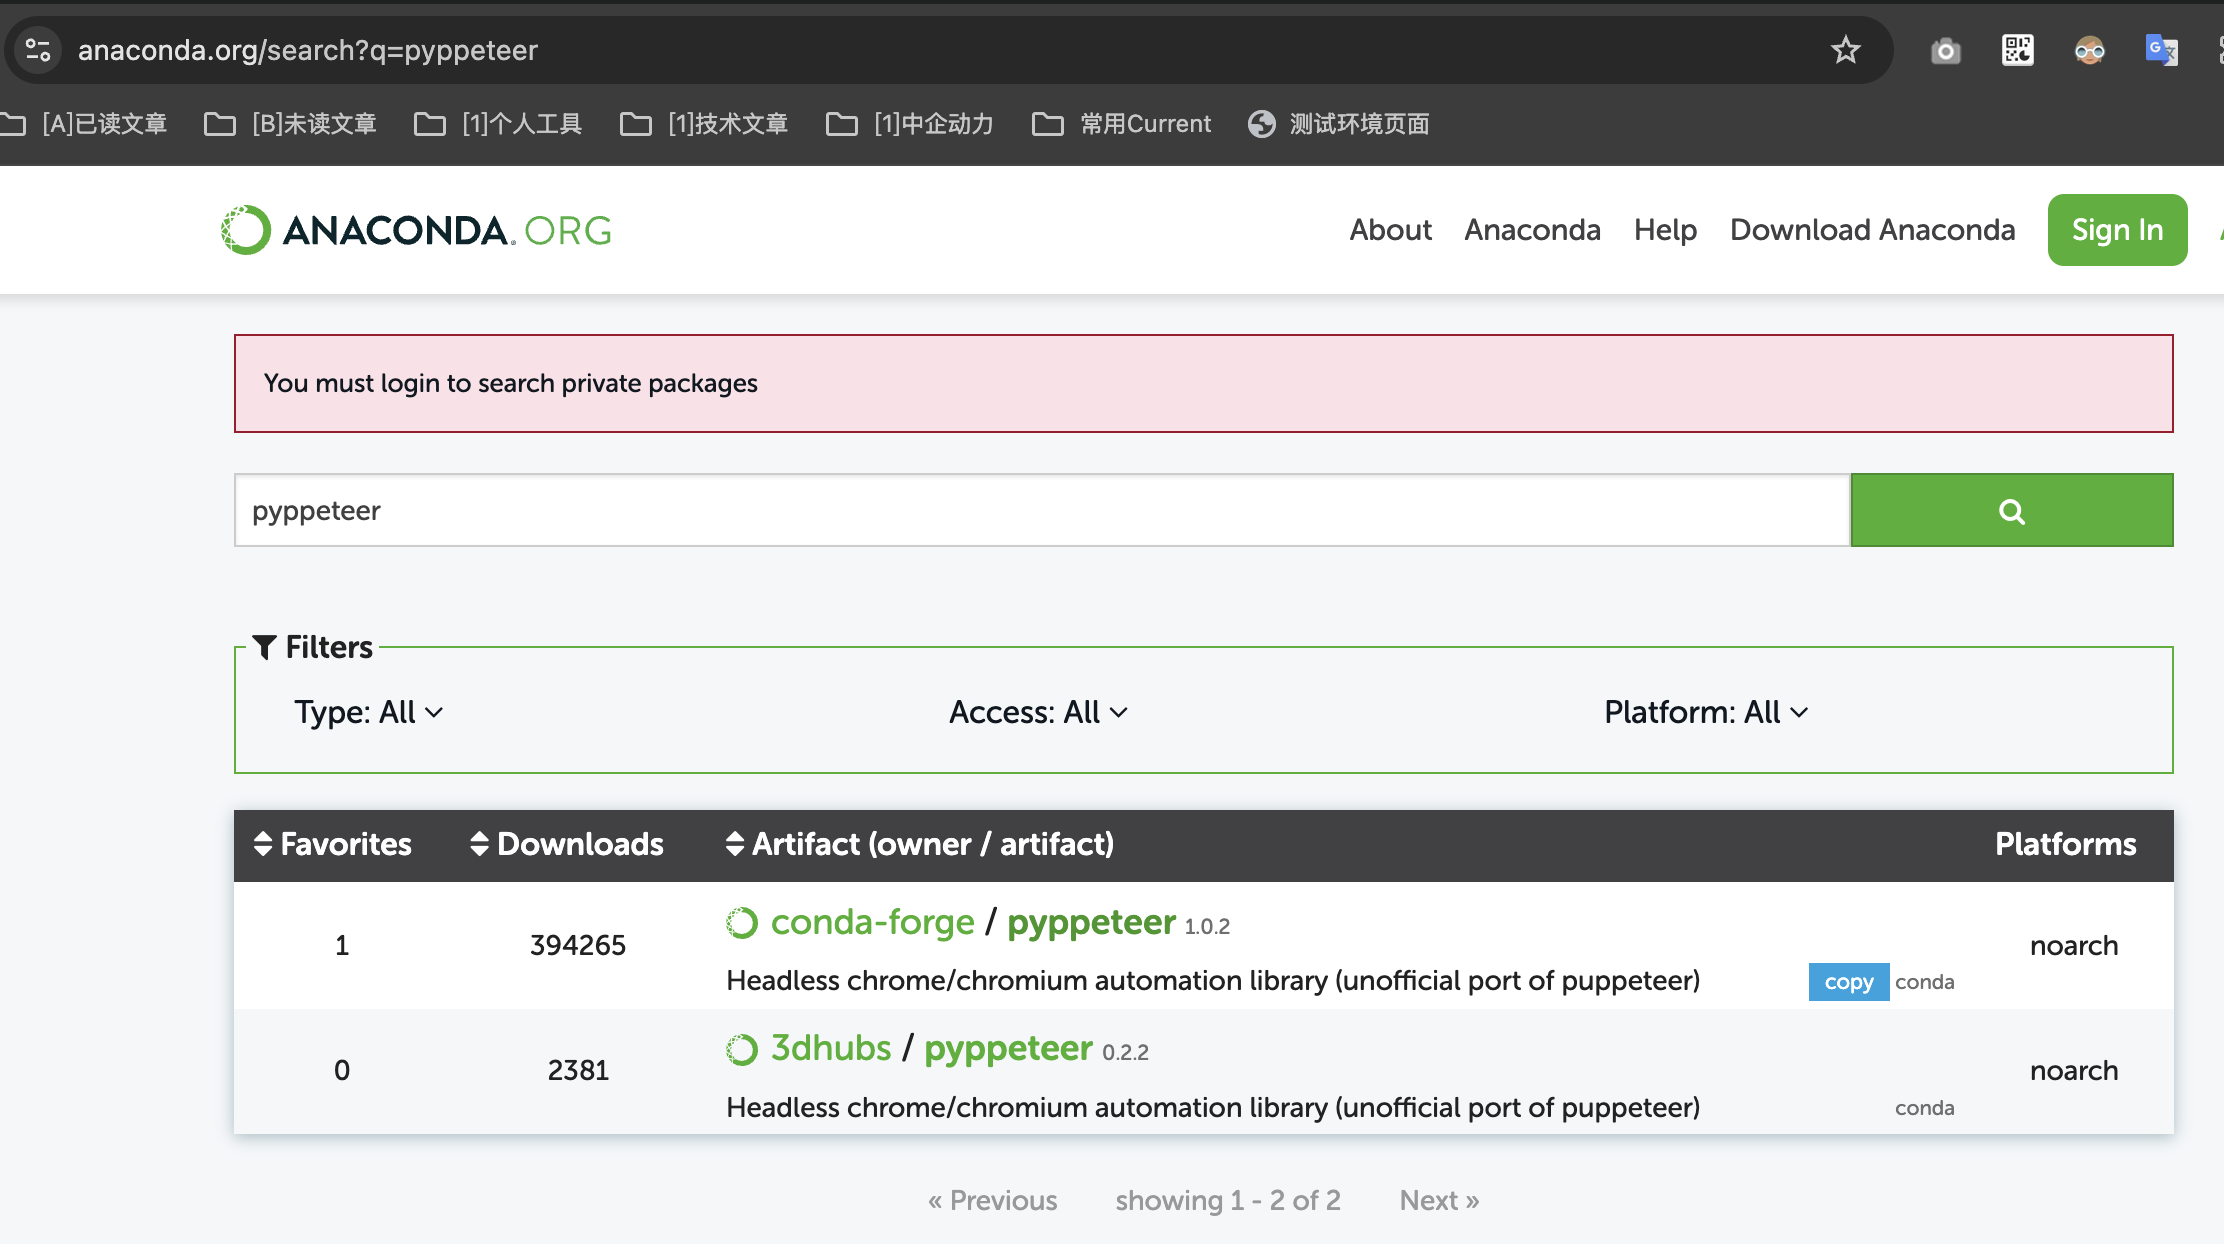Open the 测试环境页面 bookmark
This screenshot has width=2224, height=1244.
(1338, 124)
